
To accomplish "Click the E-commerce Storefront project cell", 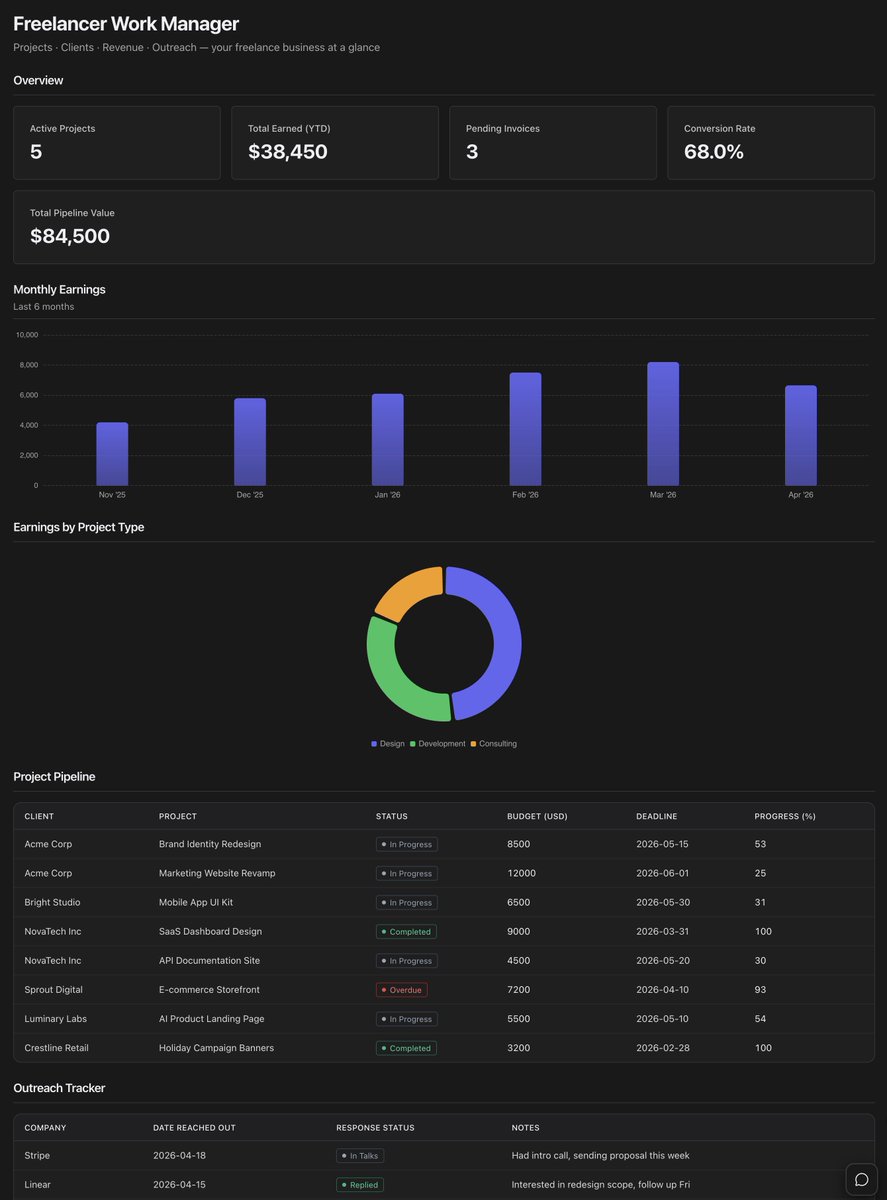I will point(209,989).
